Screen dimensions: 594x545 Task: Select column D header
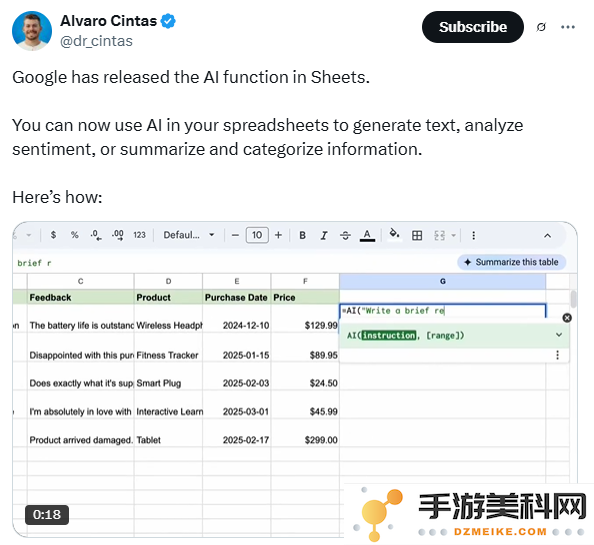pos(168,281)
